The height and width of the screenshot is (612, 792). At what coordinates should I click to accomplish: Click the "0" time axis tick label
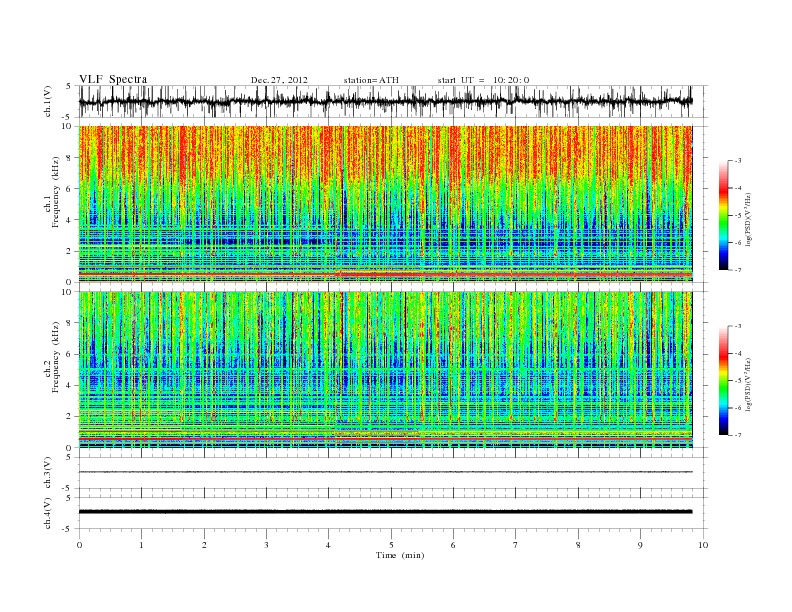79,545
